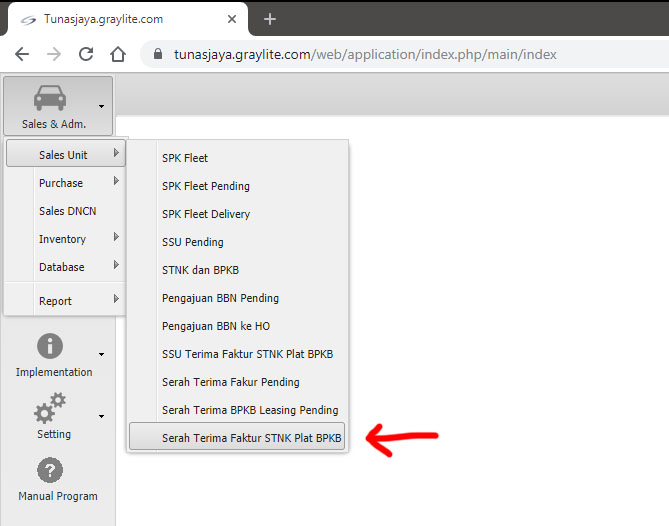Click the Sales & Adm. car icon

tap(50, 98)
